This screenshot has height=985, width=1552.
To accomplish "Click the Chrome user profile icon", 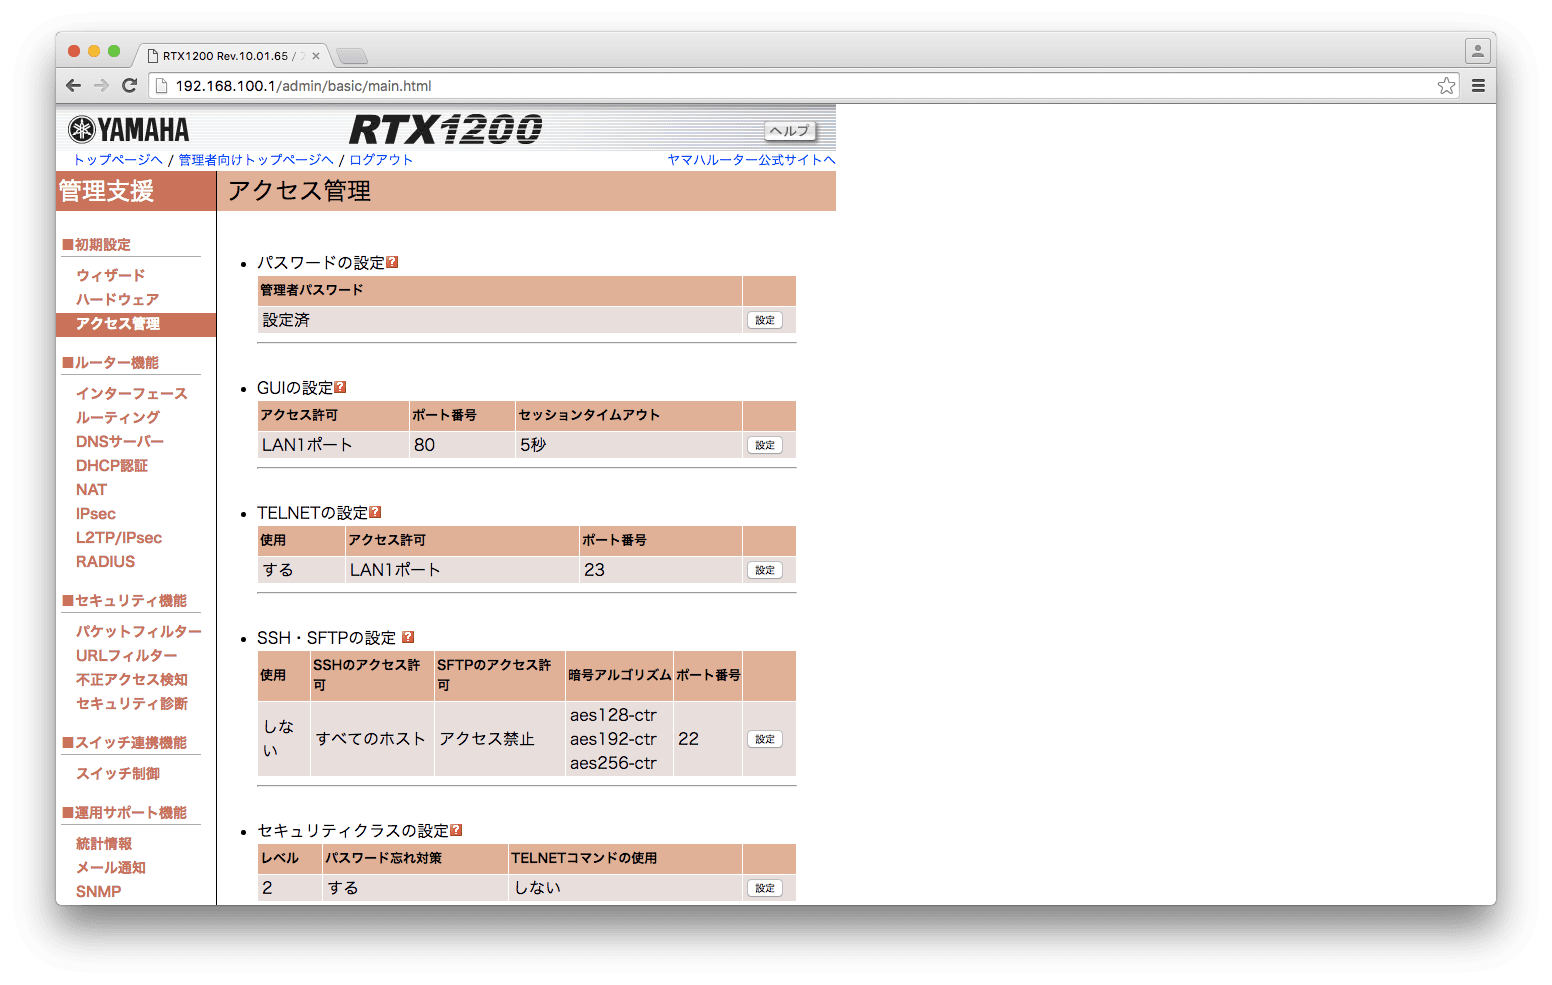I will pyautogui.click(x=1478, y=51).
